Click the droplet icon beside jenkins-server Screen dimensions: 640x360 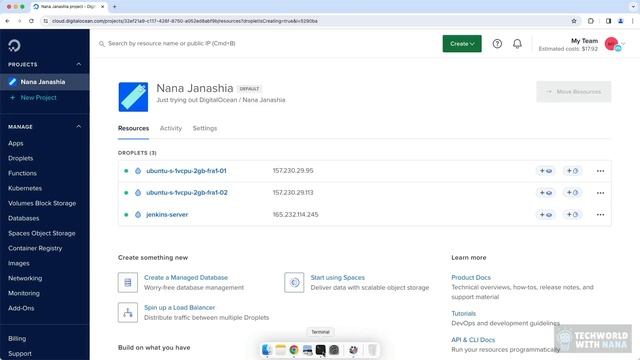point(138,215)
